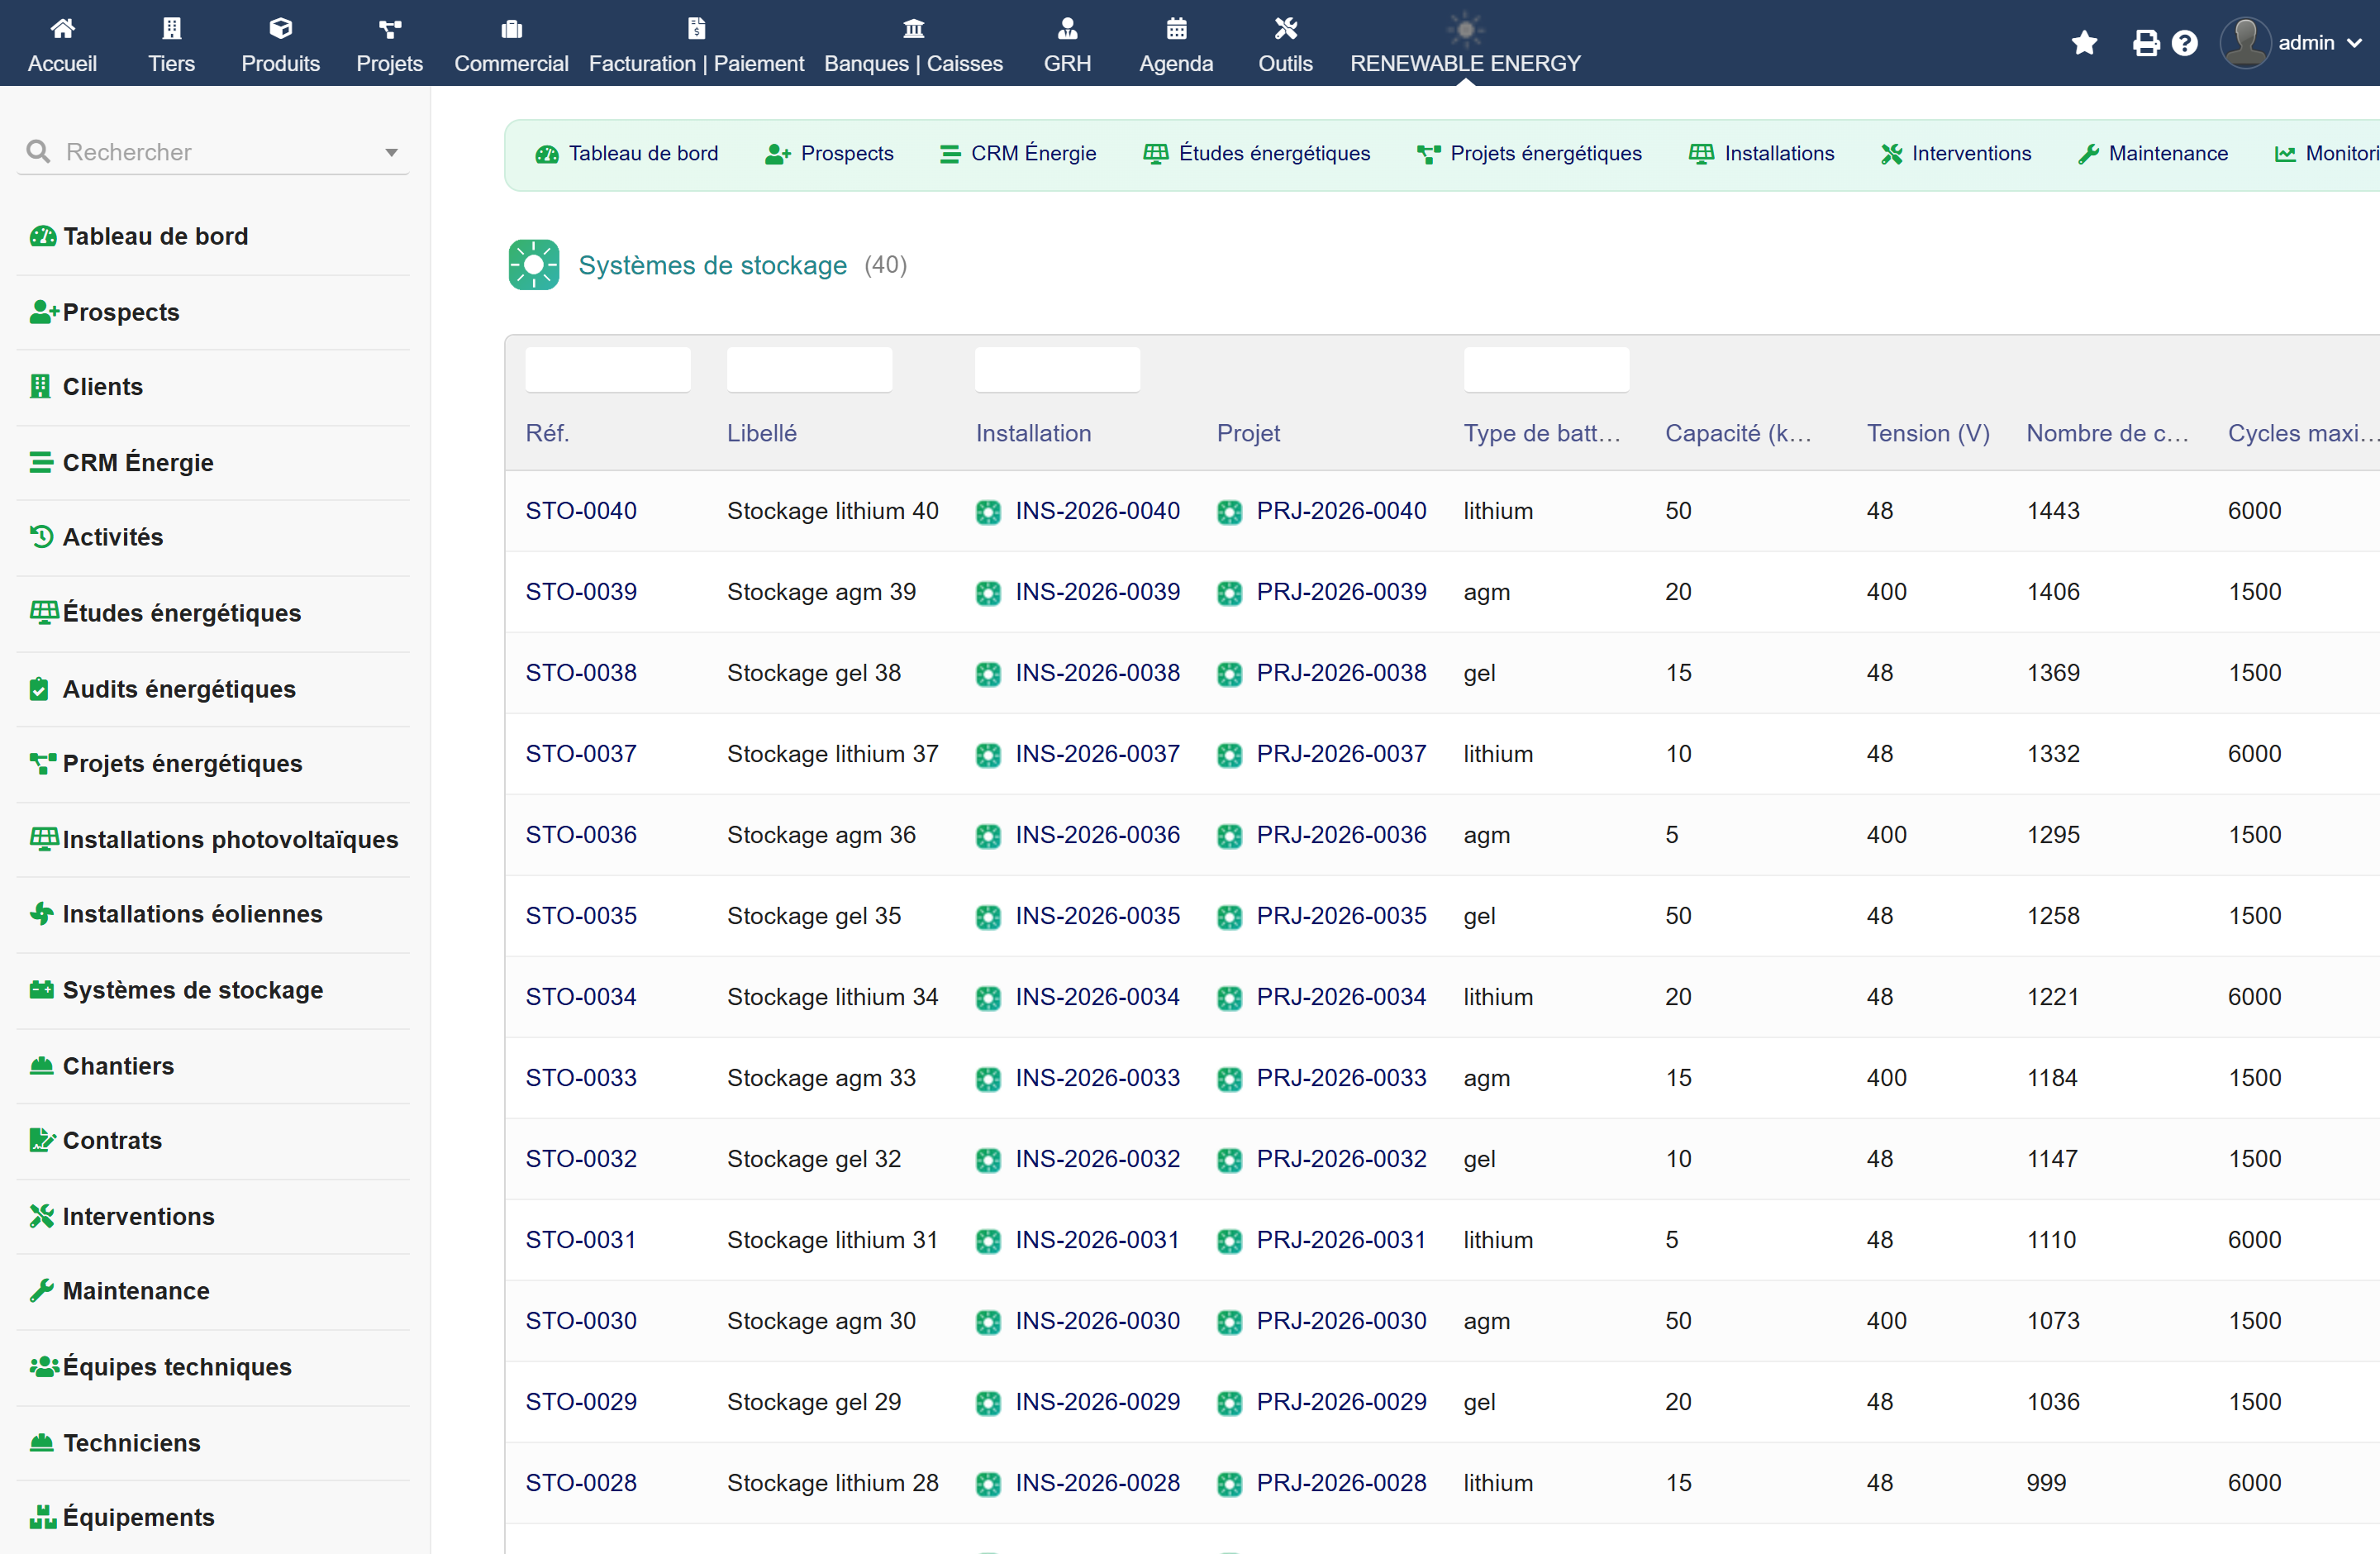2380x1554 pixels.
Task: Open the Outils tools icon
Action: click(x=1285, y=28)
